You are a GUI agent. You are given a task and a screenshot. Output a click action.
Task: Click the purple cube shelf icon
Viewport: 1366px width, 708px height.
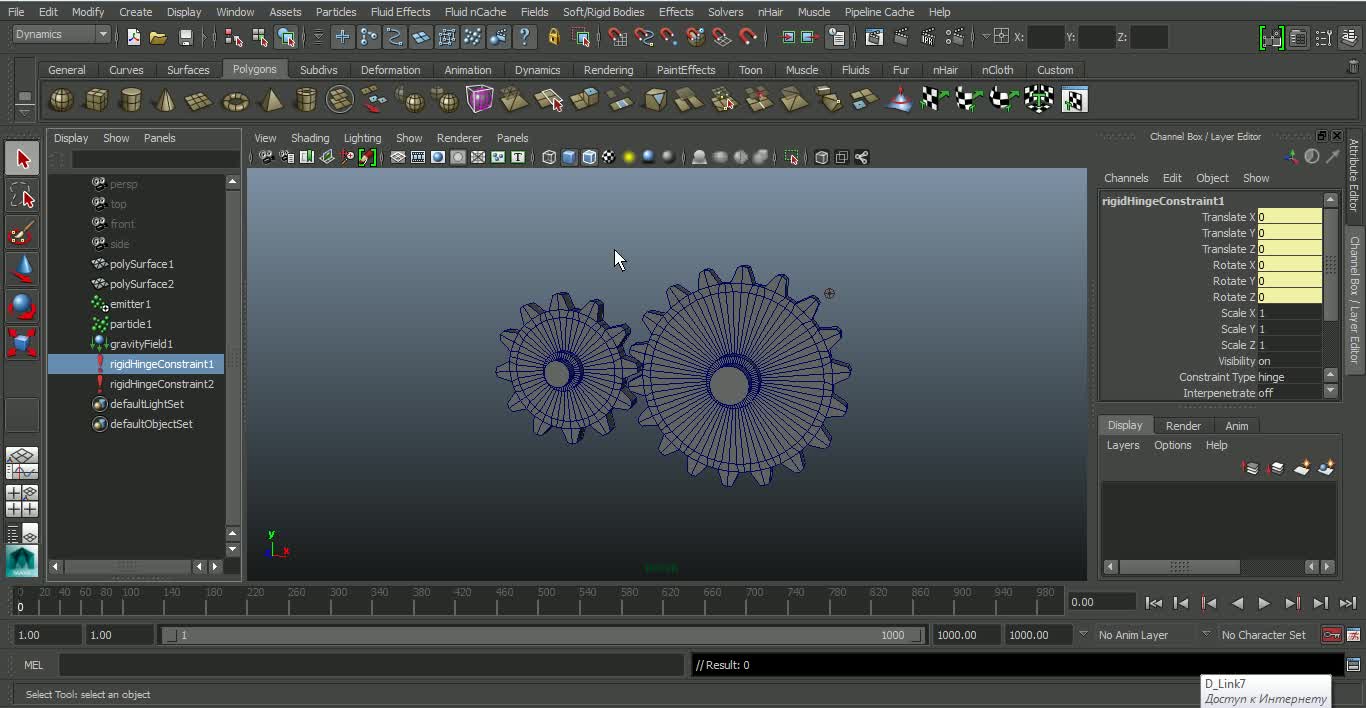[x=480, y=100]
